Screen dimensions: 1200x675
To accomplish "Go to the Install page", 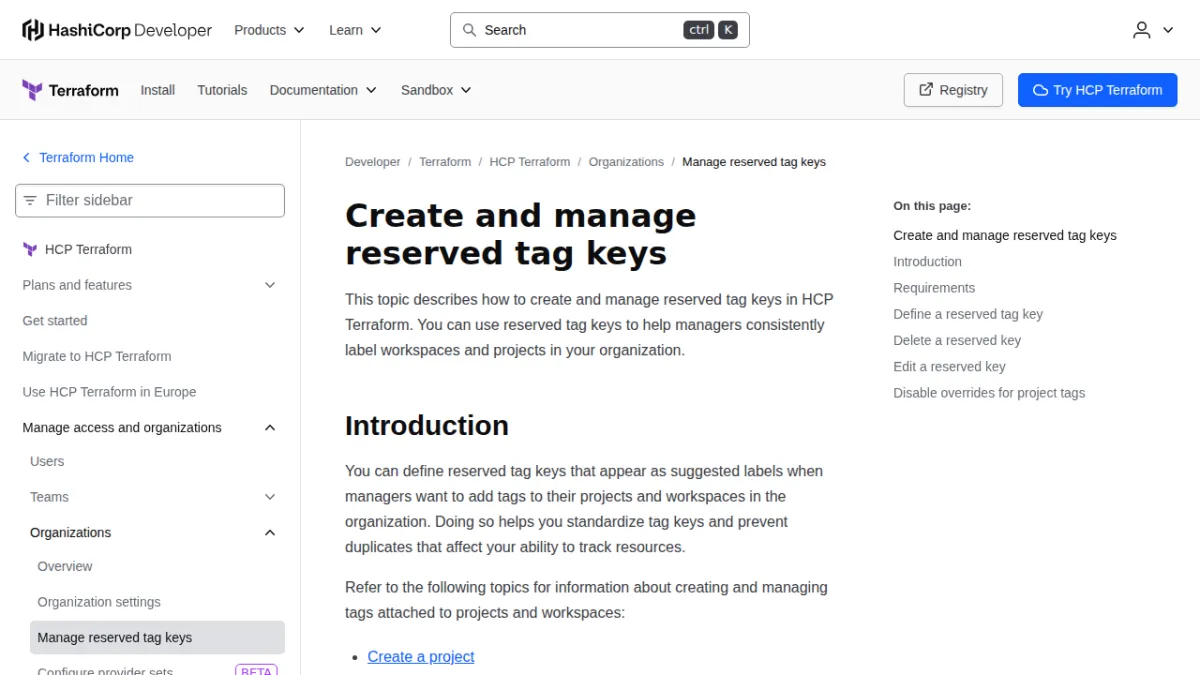I will pyautogui.click(x=158, y=90).
